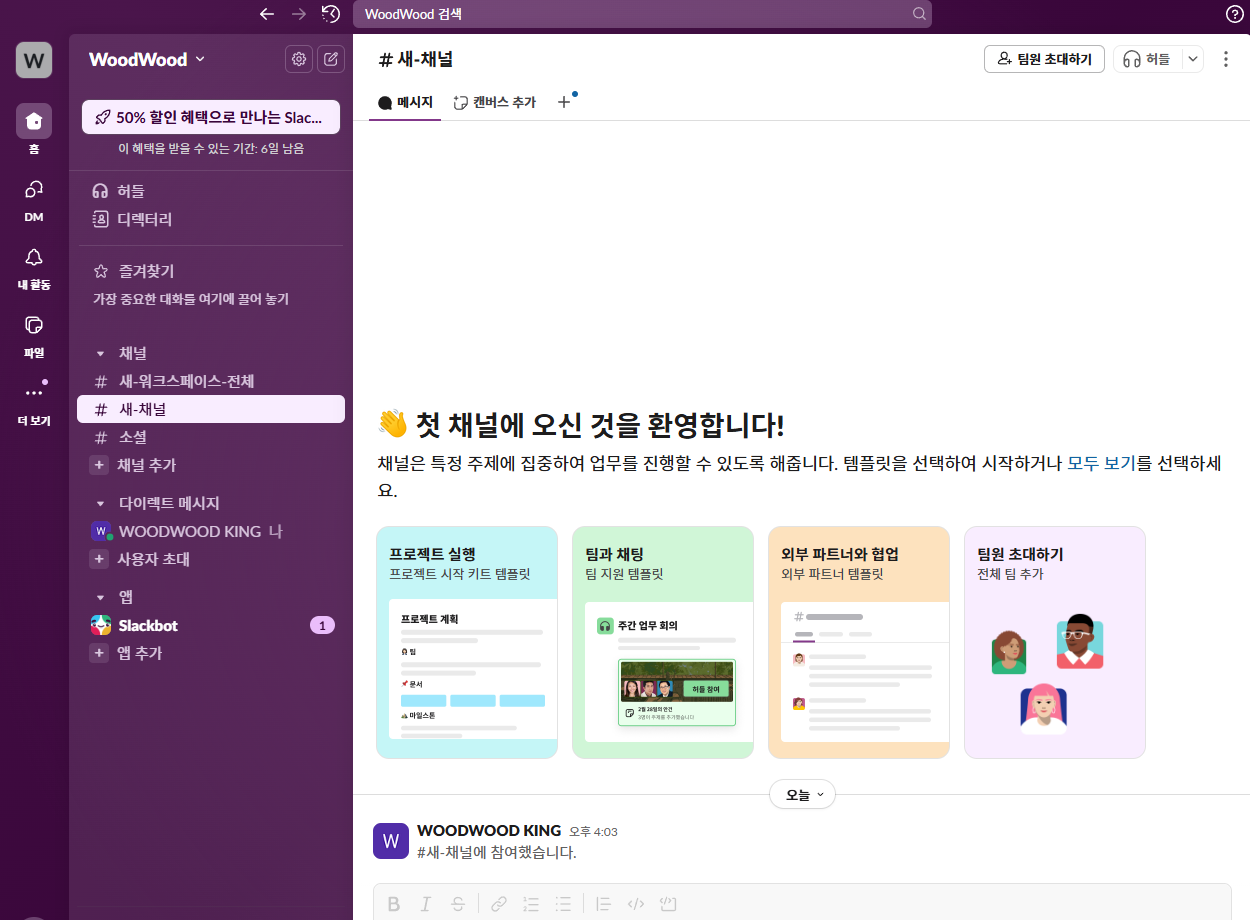Toggle bulleted list in composer
This screenshot has width=1250, height=920.
coord(563,904)
